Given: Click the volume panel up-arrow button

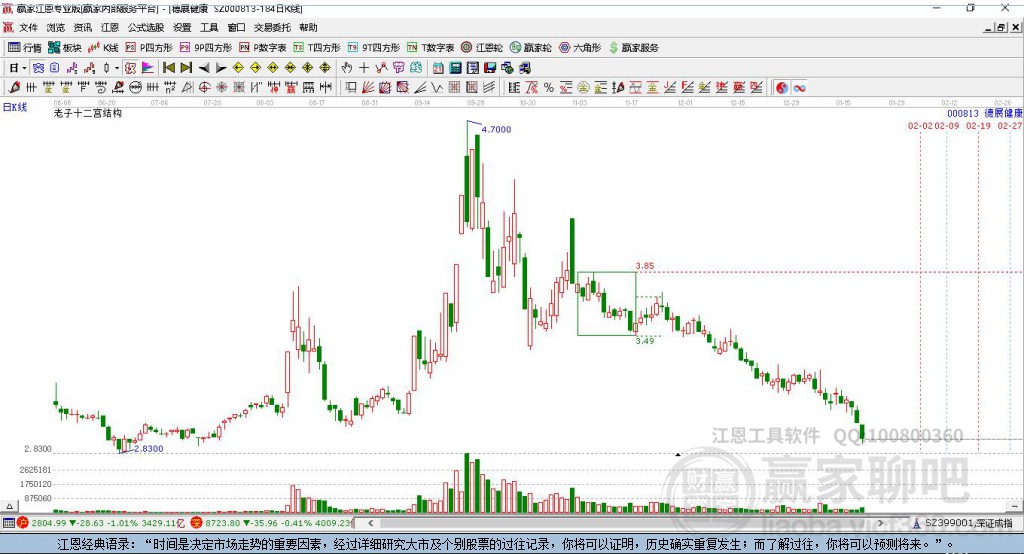Looking at the screenshot, I should [x=9, y=506].
